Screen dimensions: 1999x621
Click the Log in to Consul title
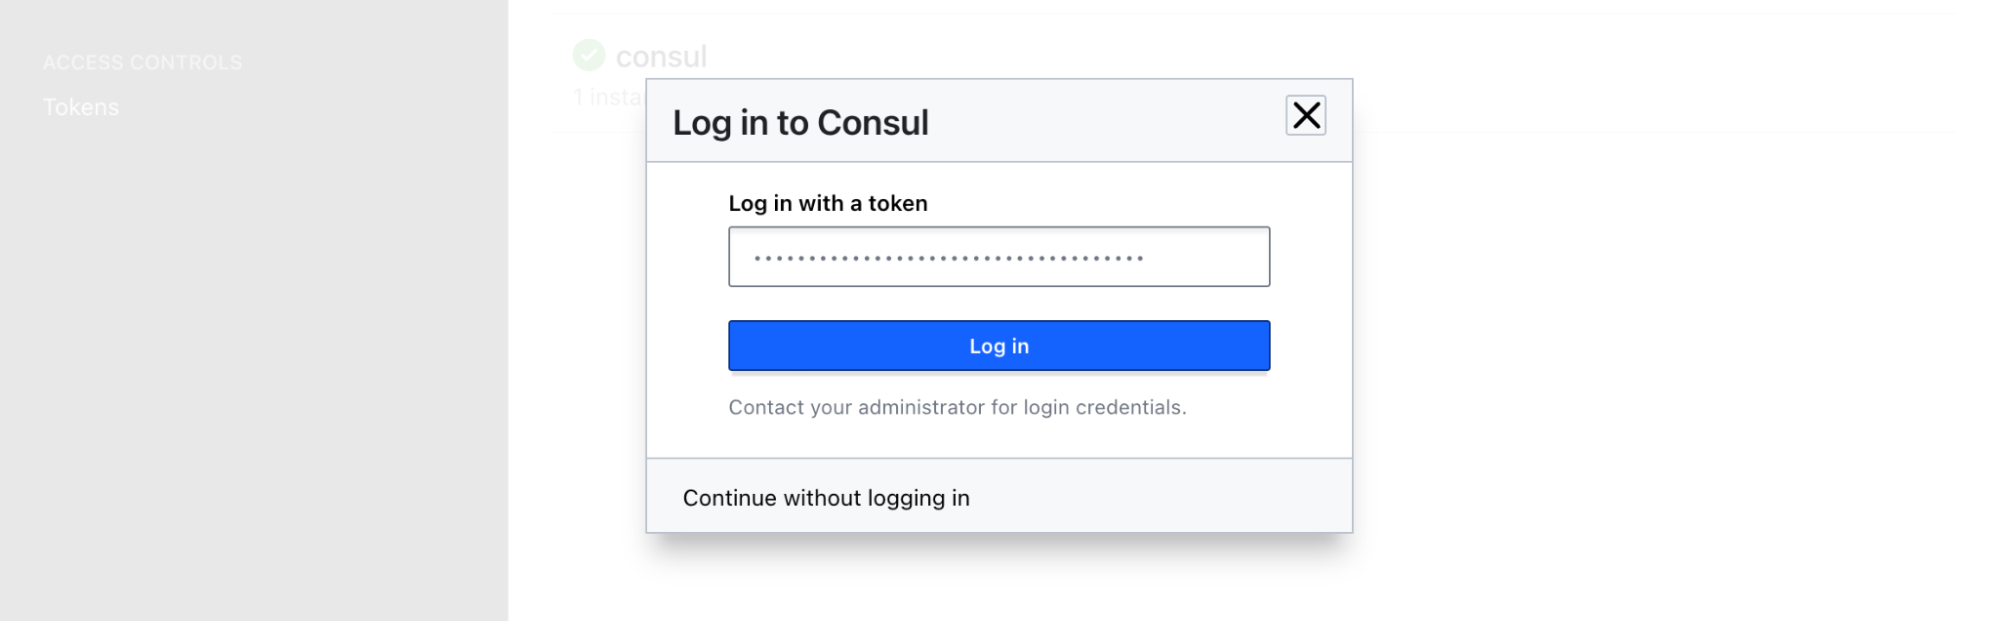click(800, 122)
